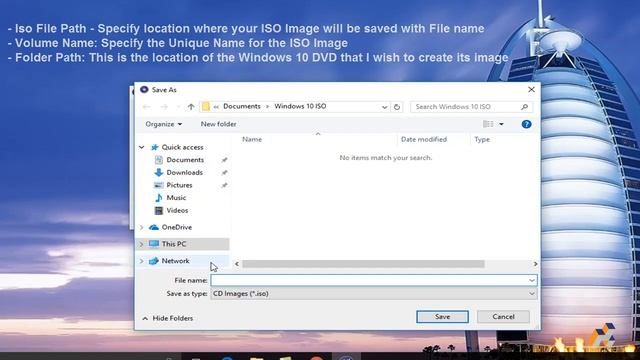The image size is (640, 360).
Task: Click the horizontal scrollbar left arrow
Action: tap(237, 264)
